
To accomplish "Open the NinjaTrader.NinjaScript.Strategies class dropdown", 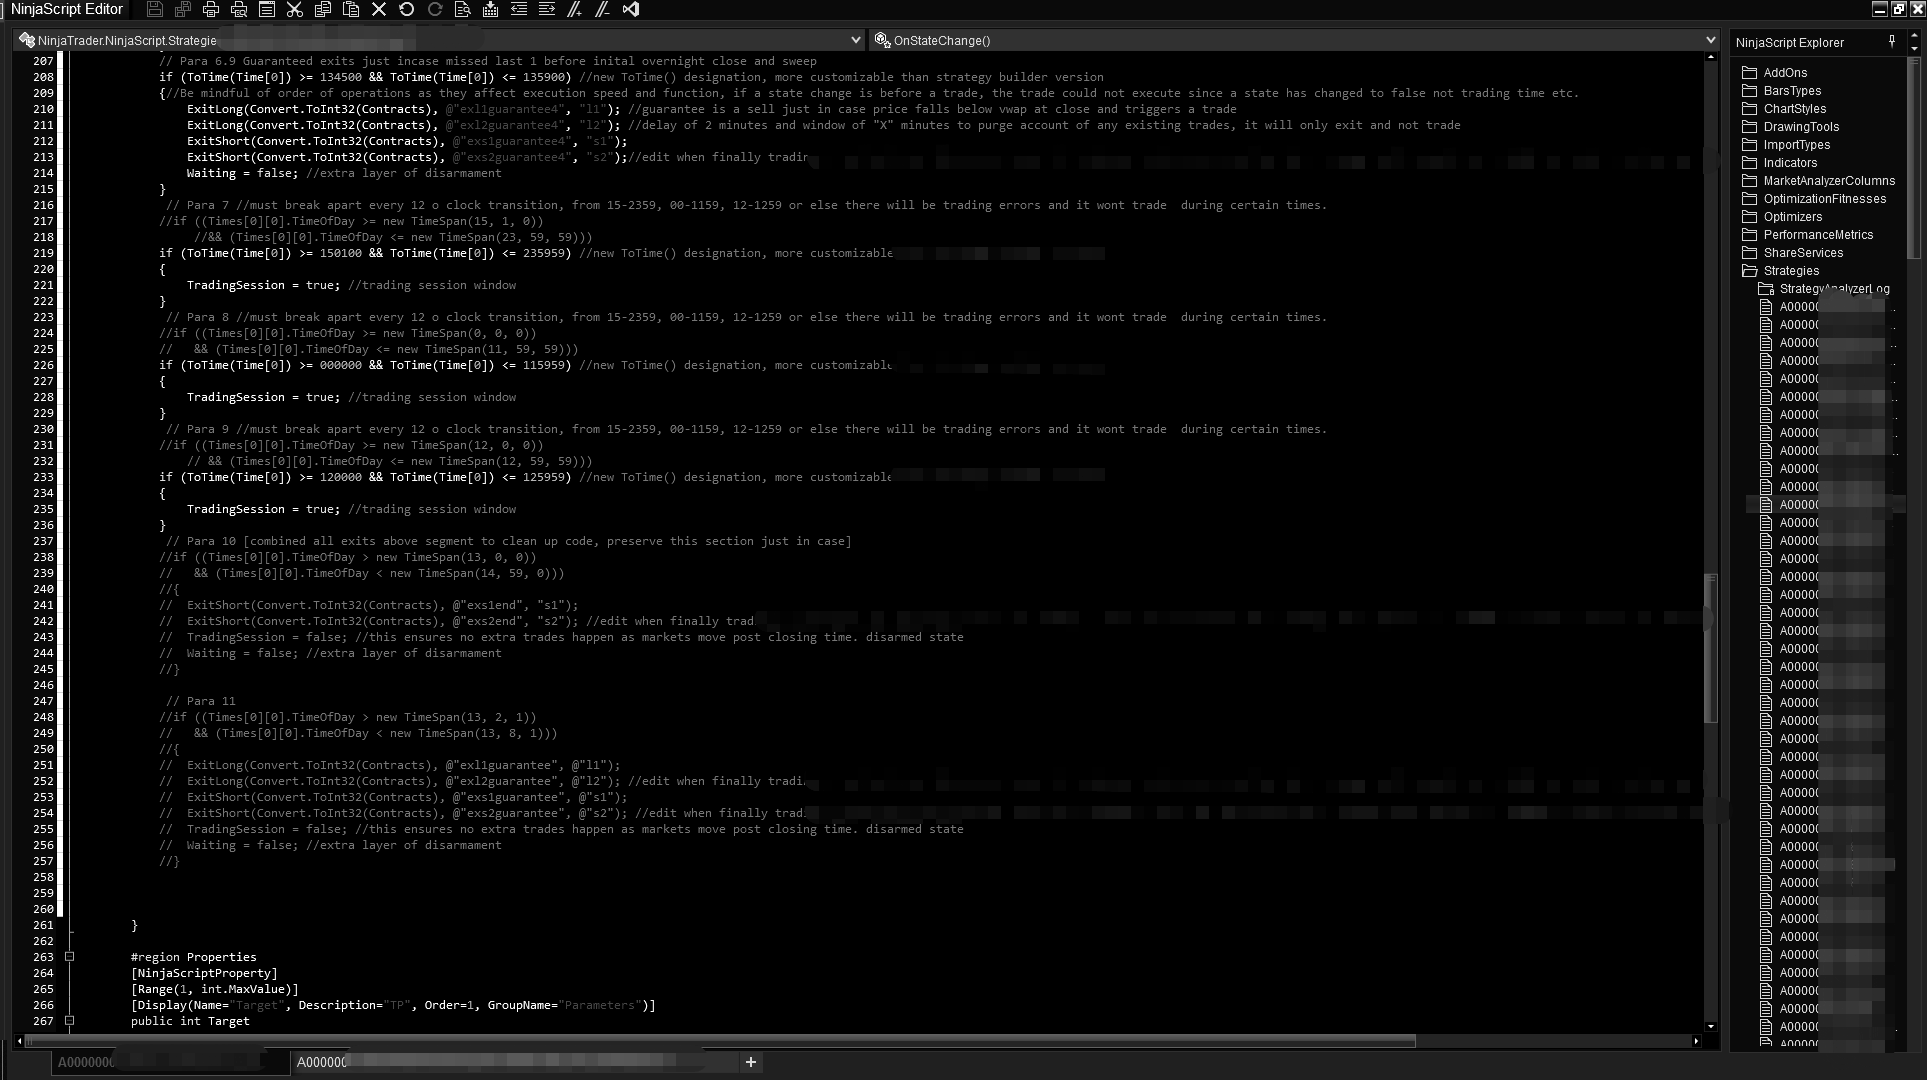I will [x=855, y=40].
